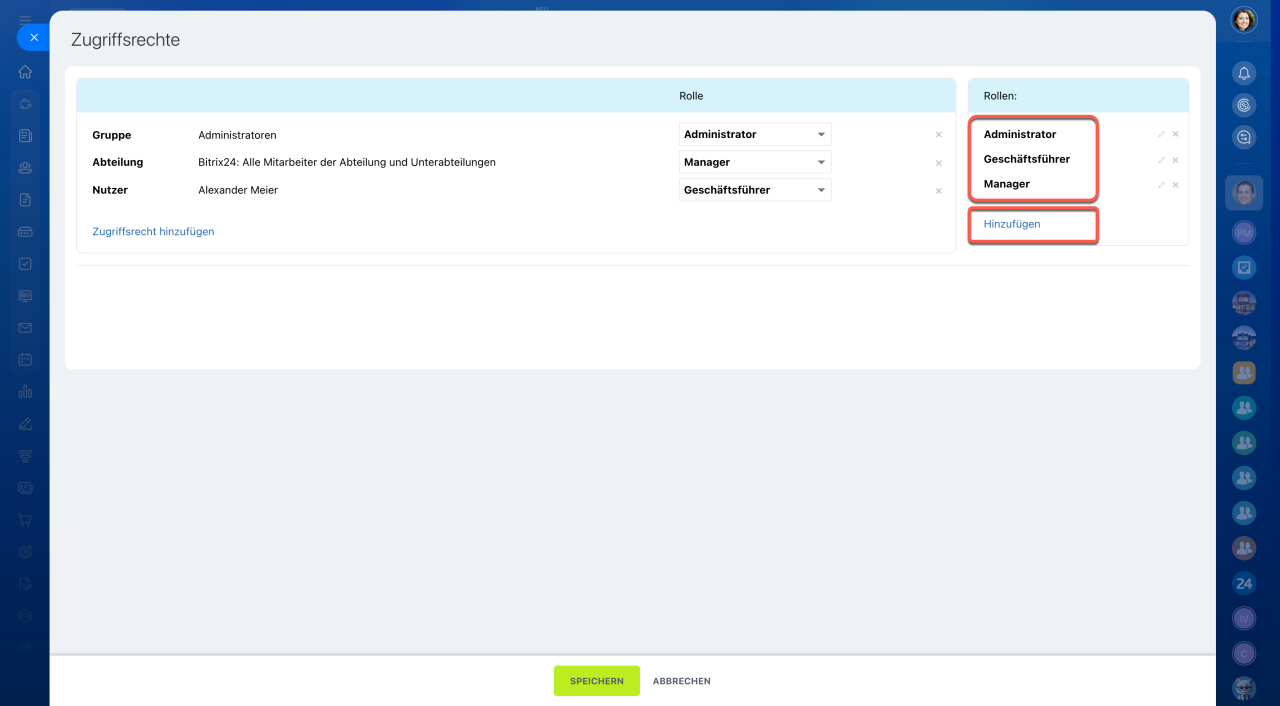Open the tasks checkmark icon in left sidebar
Screen dimensions: 1280x706
click(25, 264)
